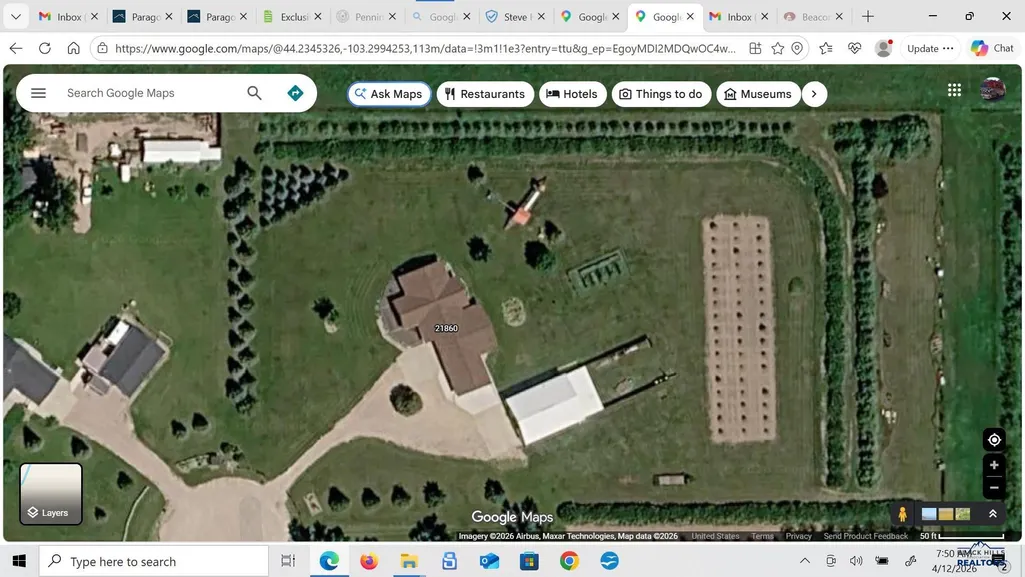Expand the imagery options chevron near Pegman
The height and width of the screenshot is (577, 1025).
click(x=992, y=514)
